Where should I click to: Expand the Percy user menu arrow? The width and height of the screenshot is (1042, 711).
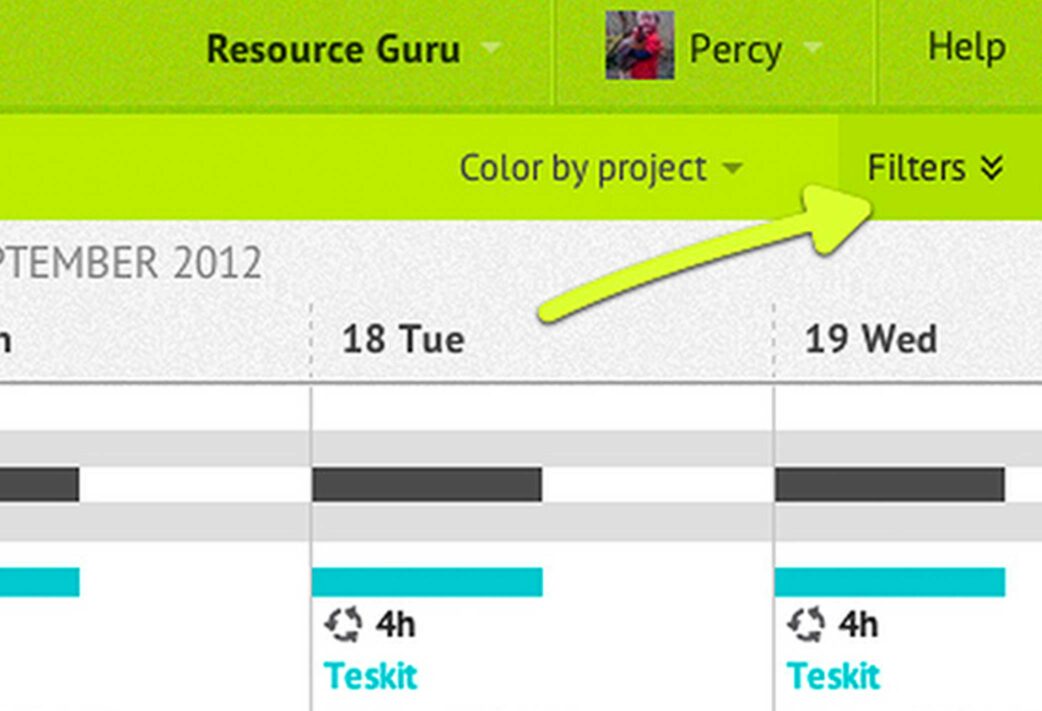pos(812,47)
